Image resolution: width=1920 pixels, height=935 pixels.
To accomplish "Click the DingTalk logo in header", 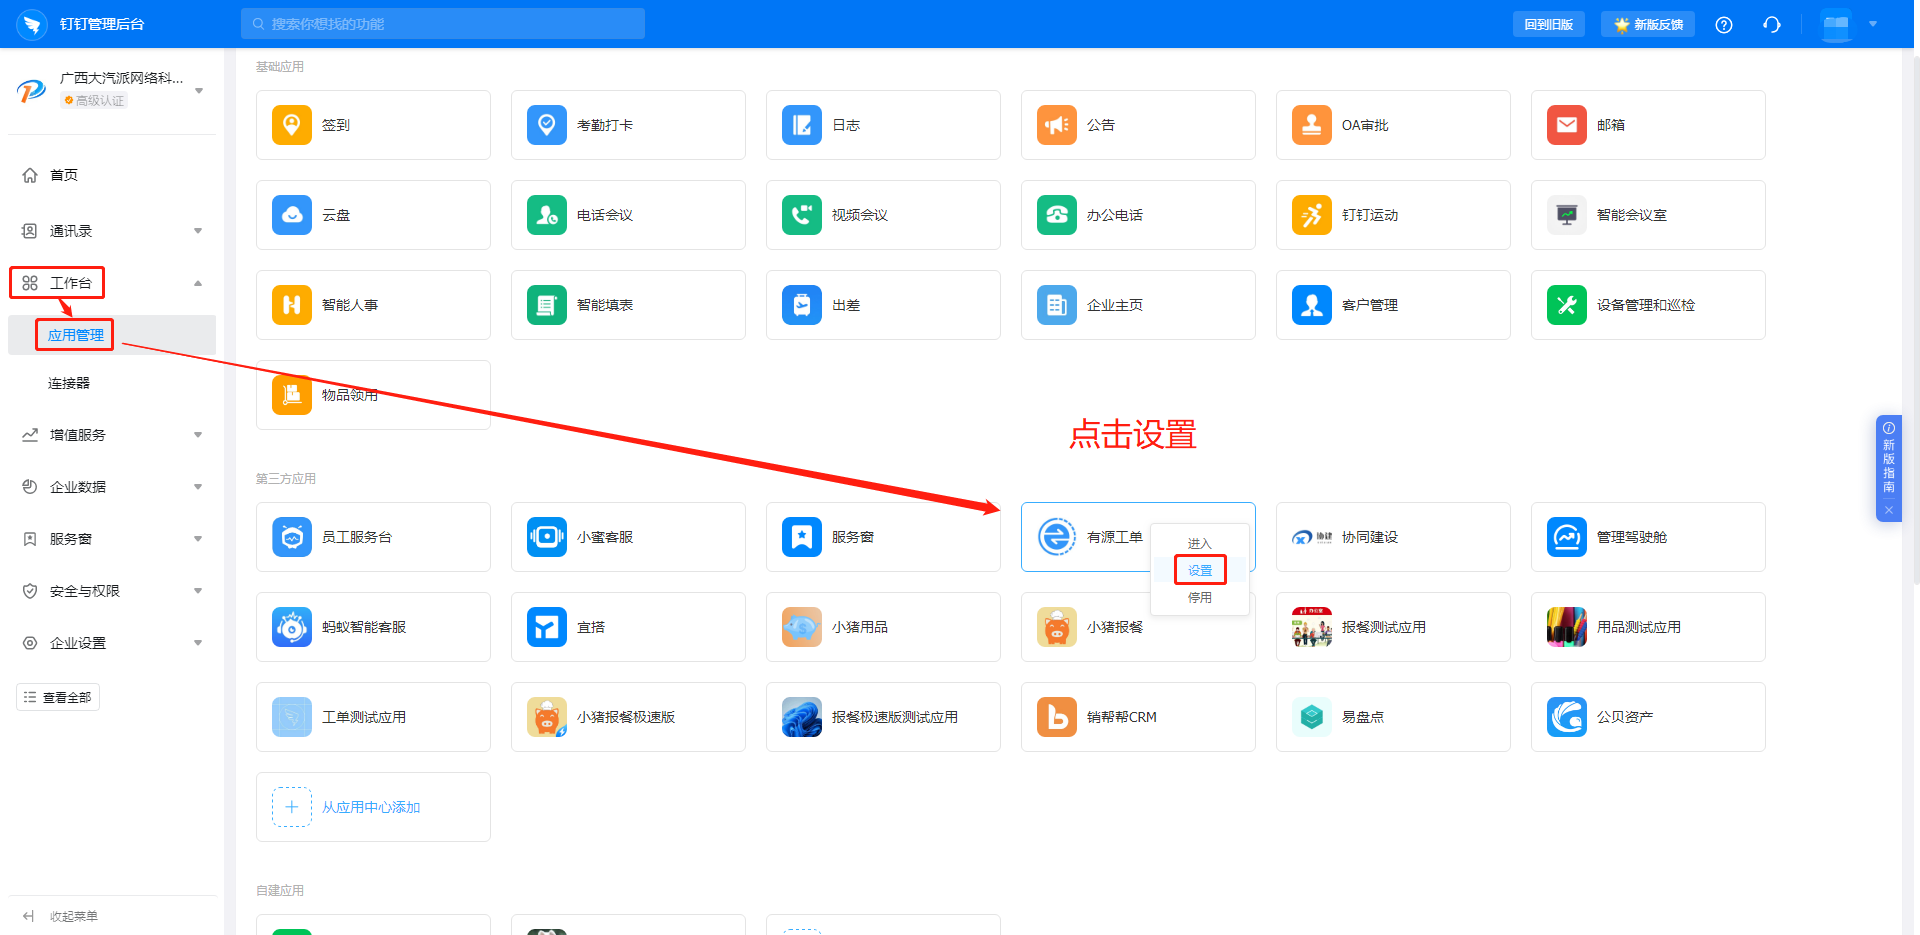I will pos(32,24).
